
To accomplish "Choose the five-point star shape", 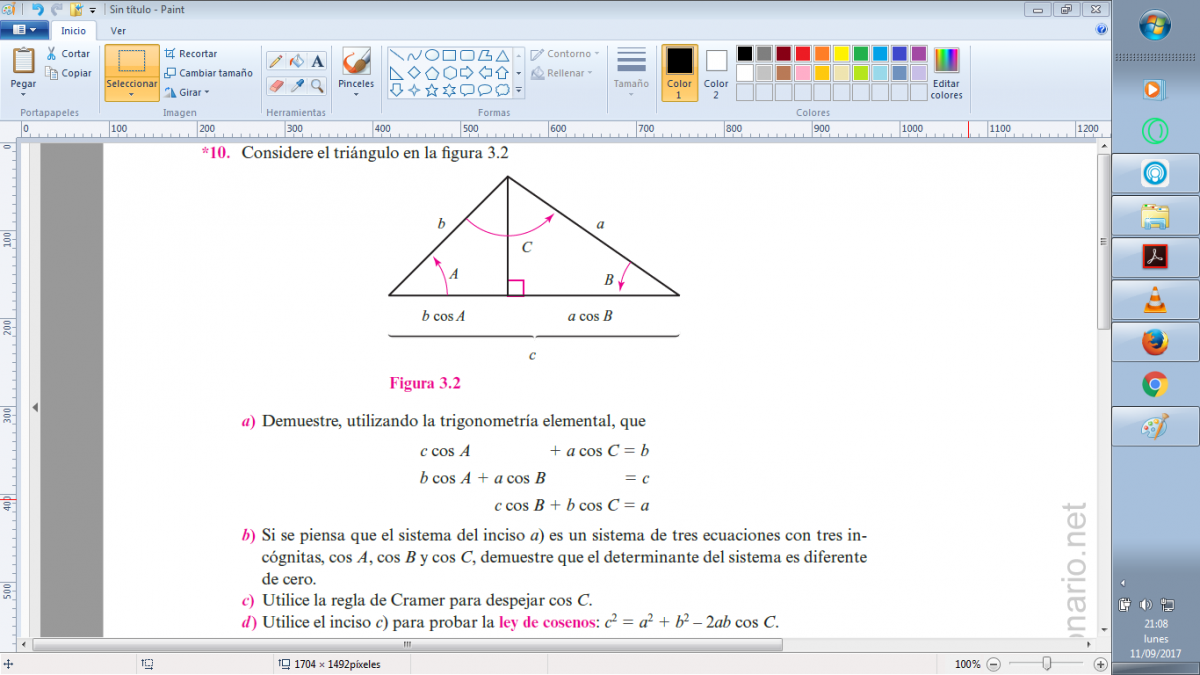I will click(x=432, y=90).
